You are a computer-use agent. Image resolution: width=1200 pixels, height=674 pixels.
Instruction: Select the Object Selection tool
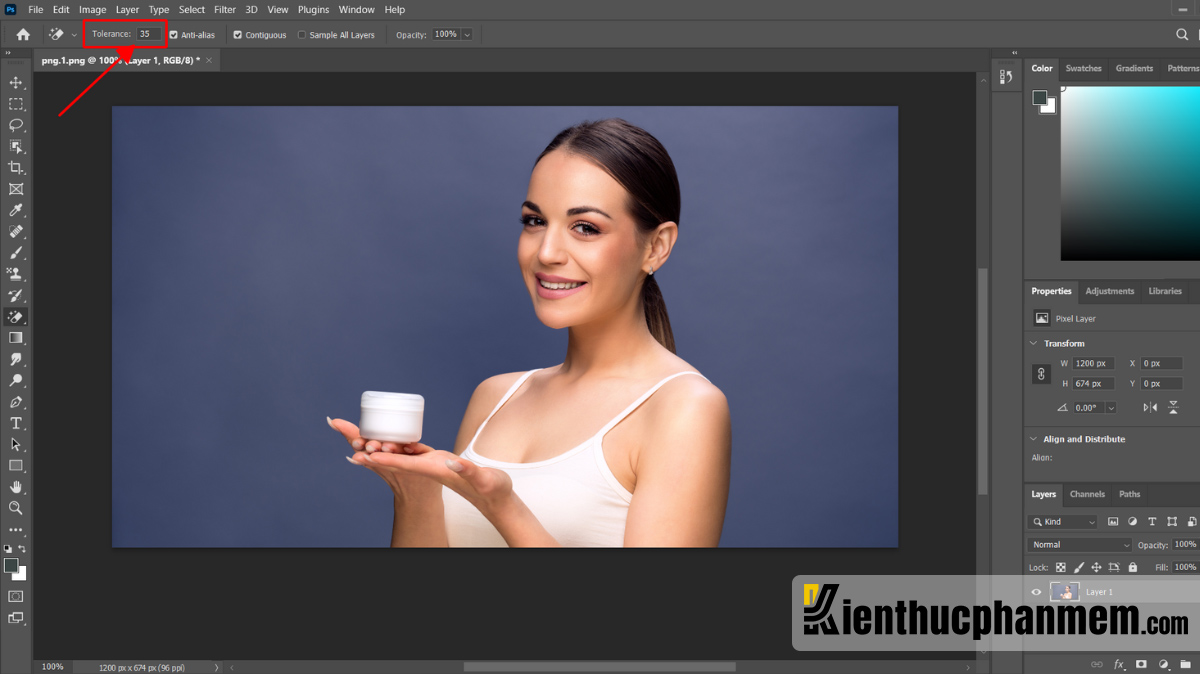pyautogui.click(x=16, y=146)
